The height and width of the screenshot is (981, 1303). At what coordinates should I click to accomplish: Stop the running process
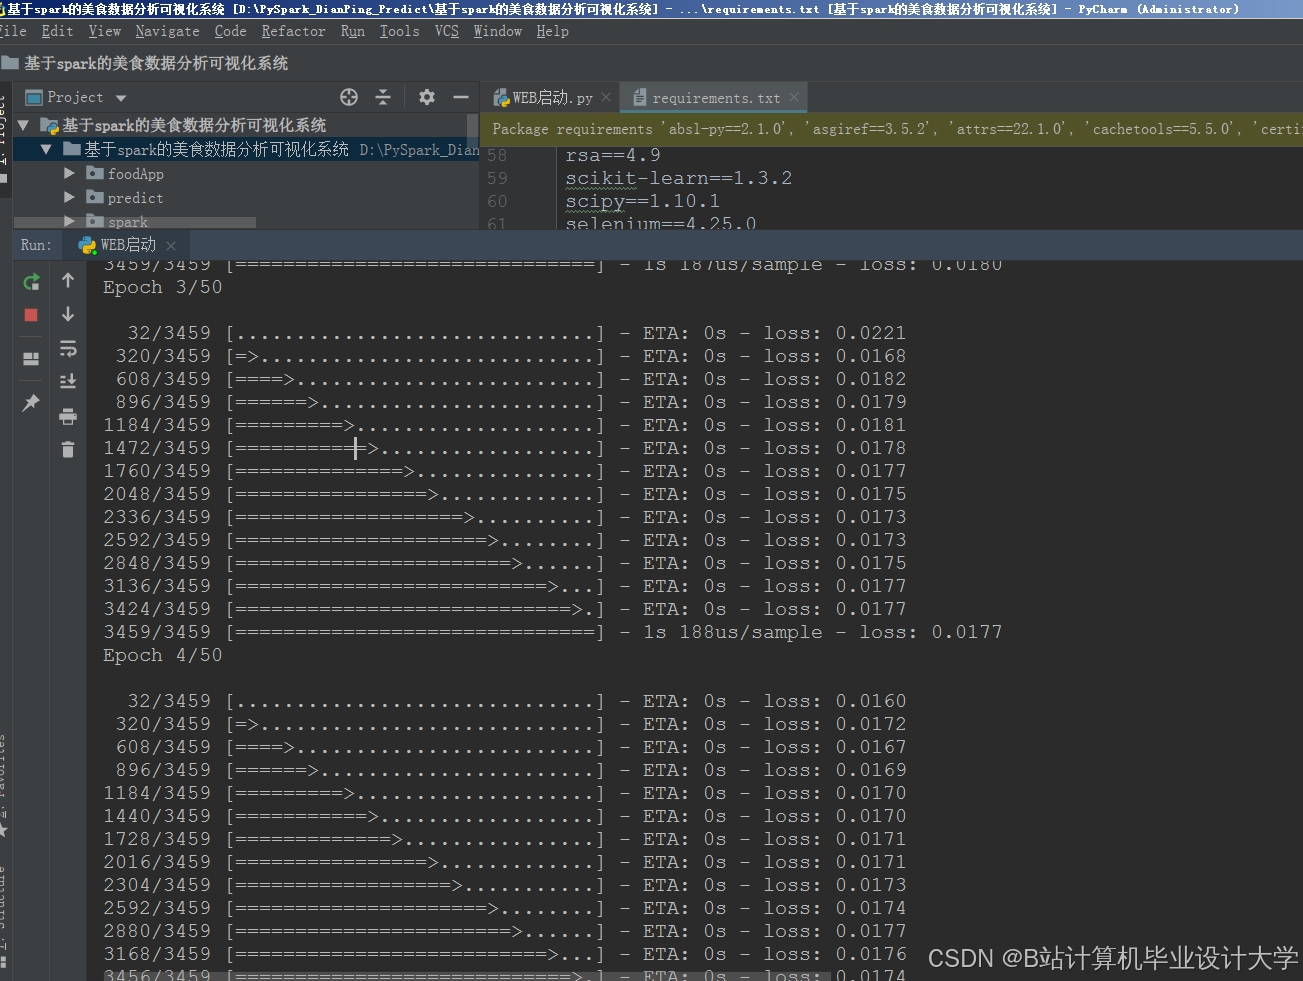coord(30,314)
